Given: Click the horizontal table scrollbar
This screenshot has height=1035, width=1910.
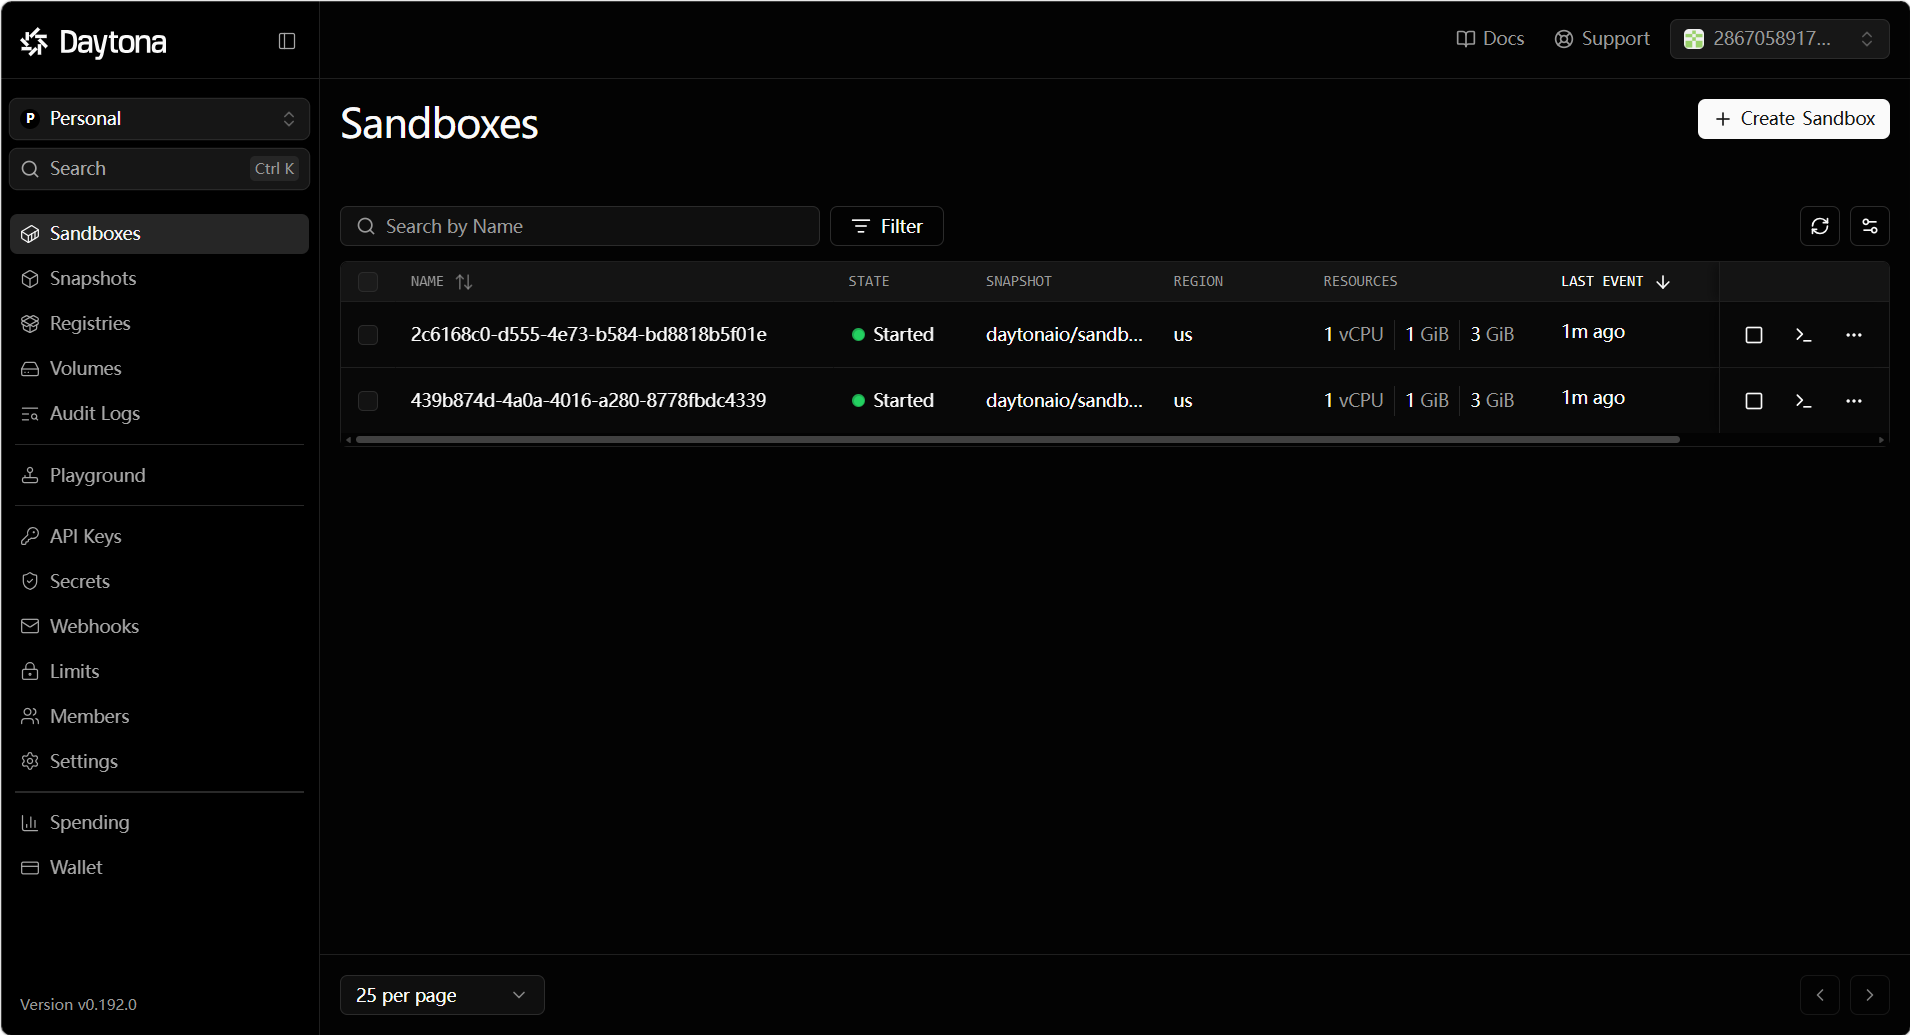Looking at the screenshot, I should click(1017, 439).
